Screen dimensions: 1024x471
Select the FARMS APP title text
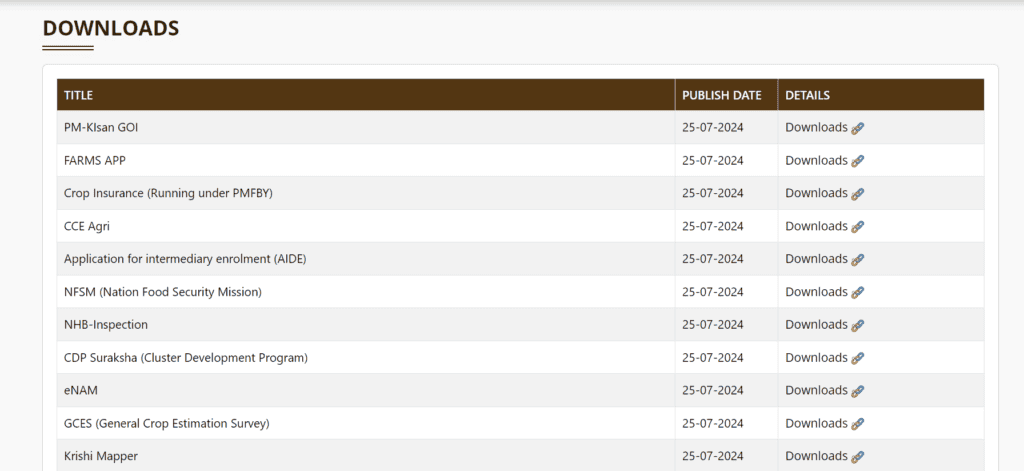pyautogui.click(x=95, y=160)
